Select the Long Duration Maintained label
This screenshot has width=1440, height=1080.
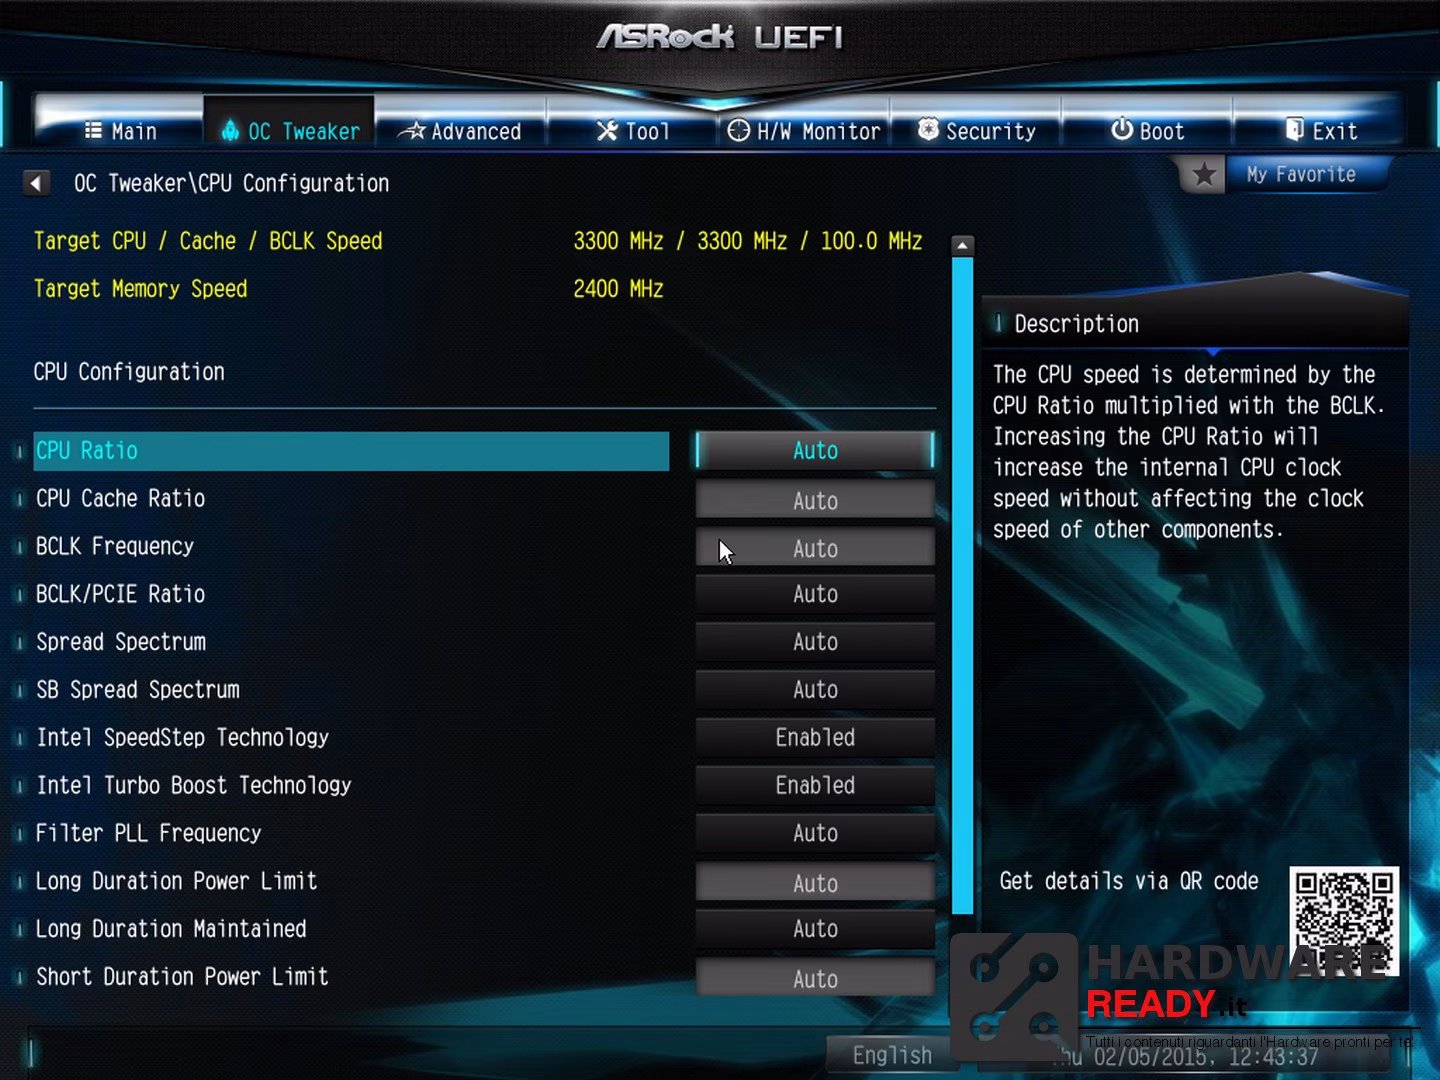(x=171, y=929)
